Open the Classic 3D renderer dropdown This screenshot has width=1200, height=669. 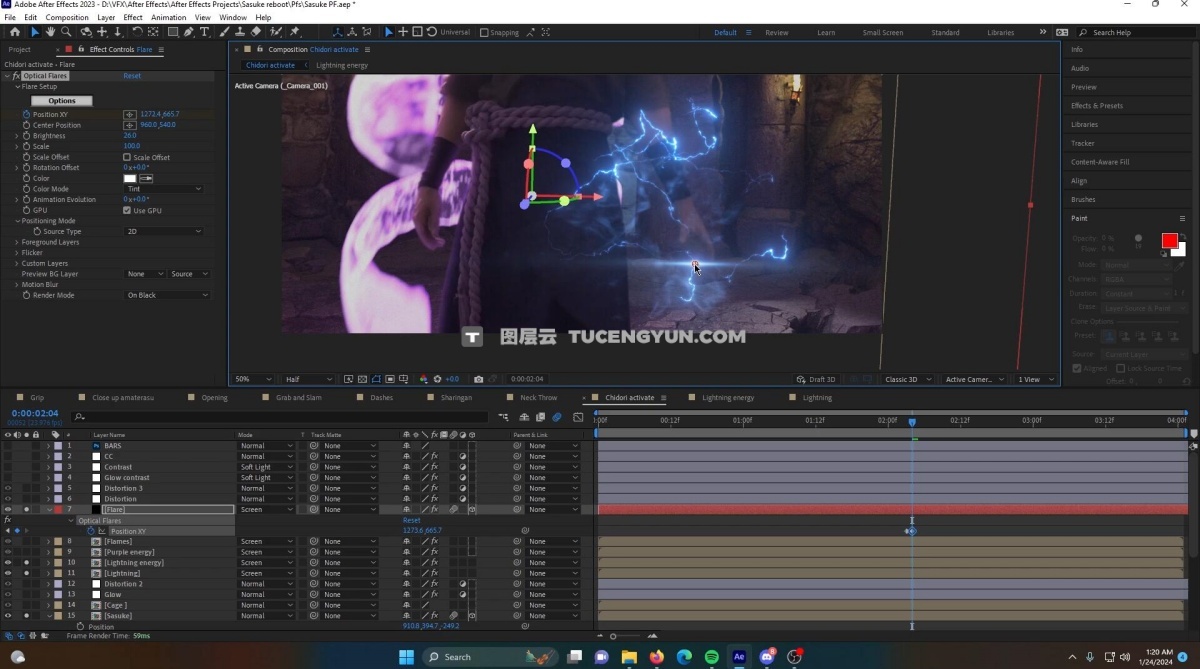[909, 380]
